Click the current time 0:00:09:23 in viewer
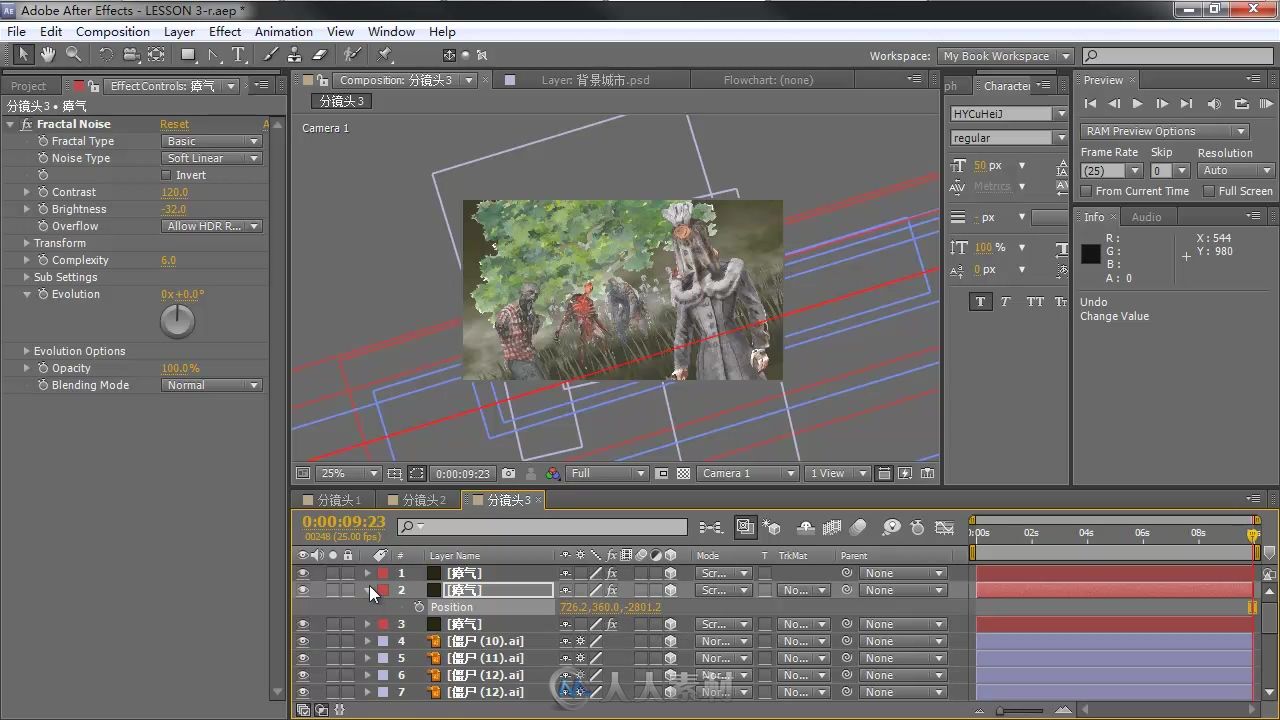 [x=463, y=474]
